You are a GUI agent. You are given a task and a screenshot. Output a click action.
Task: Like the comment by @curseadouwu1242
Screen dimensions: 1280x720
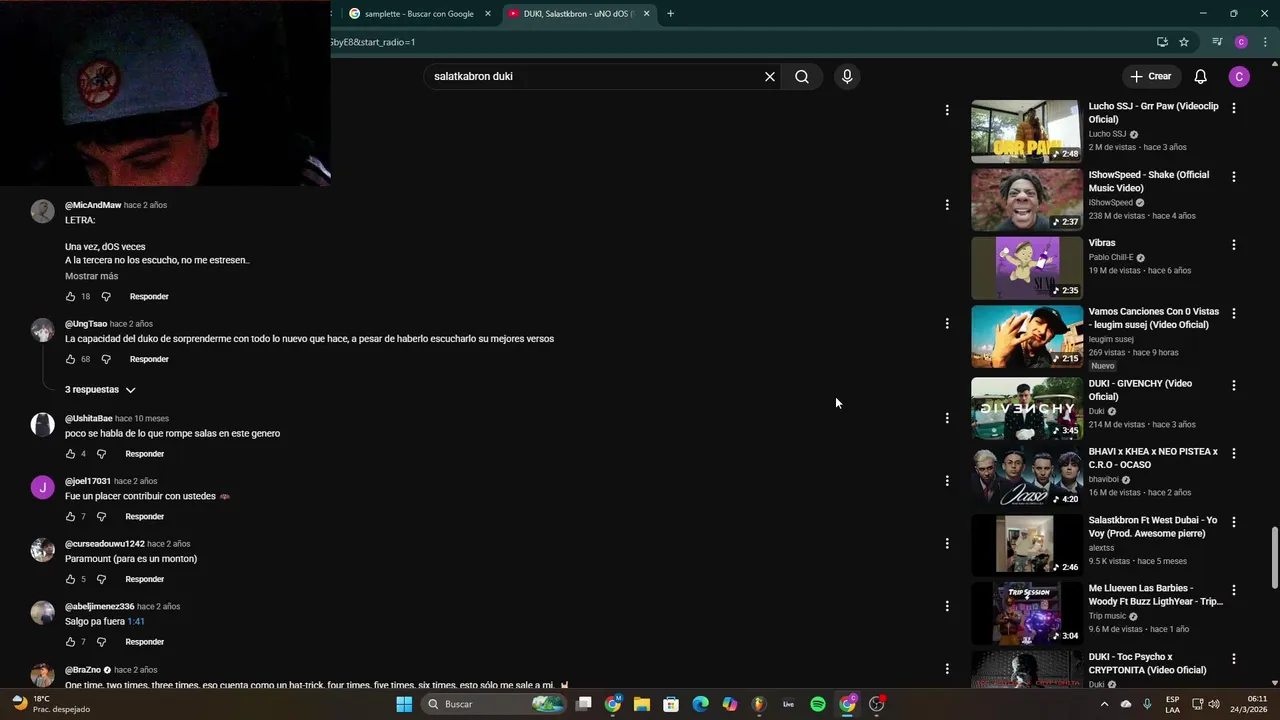(x=70, y=579)
